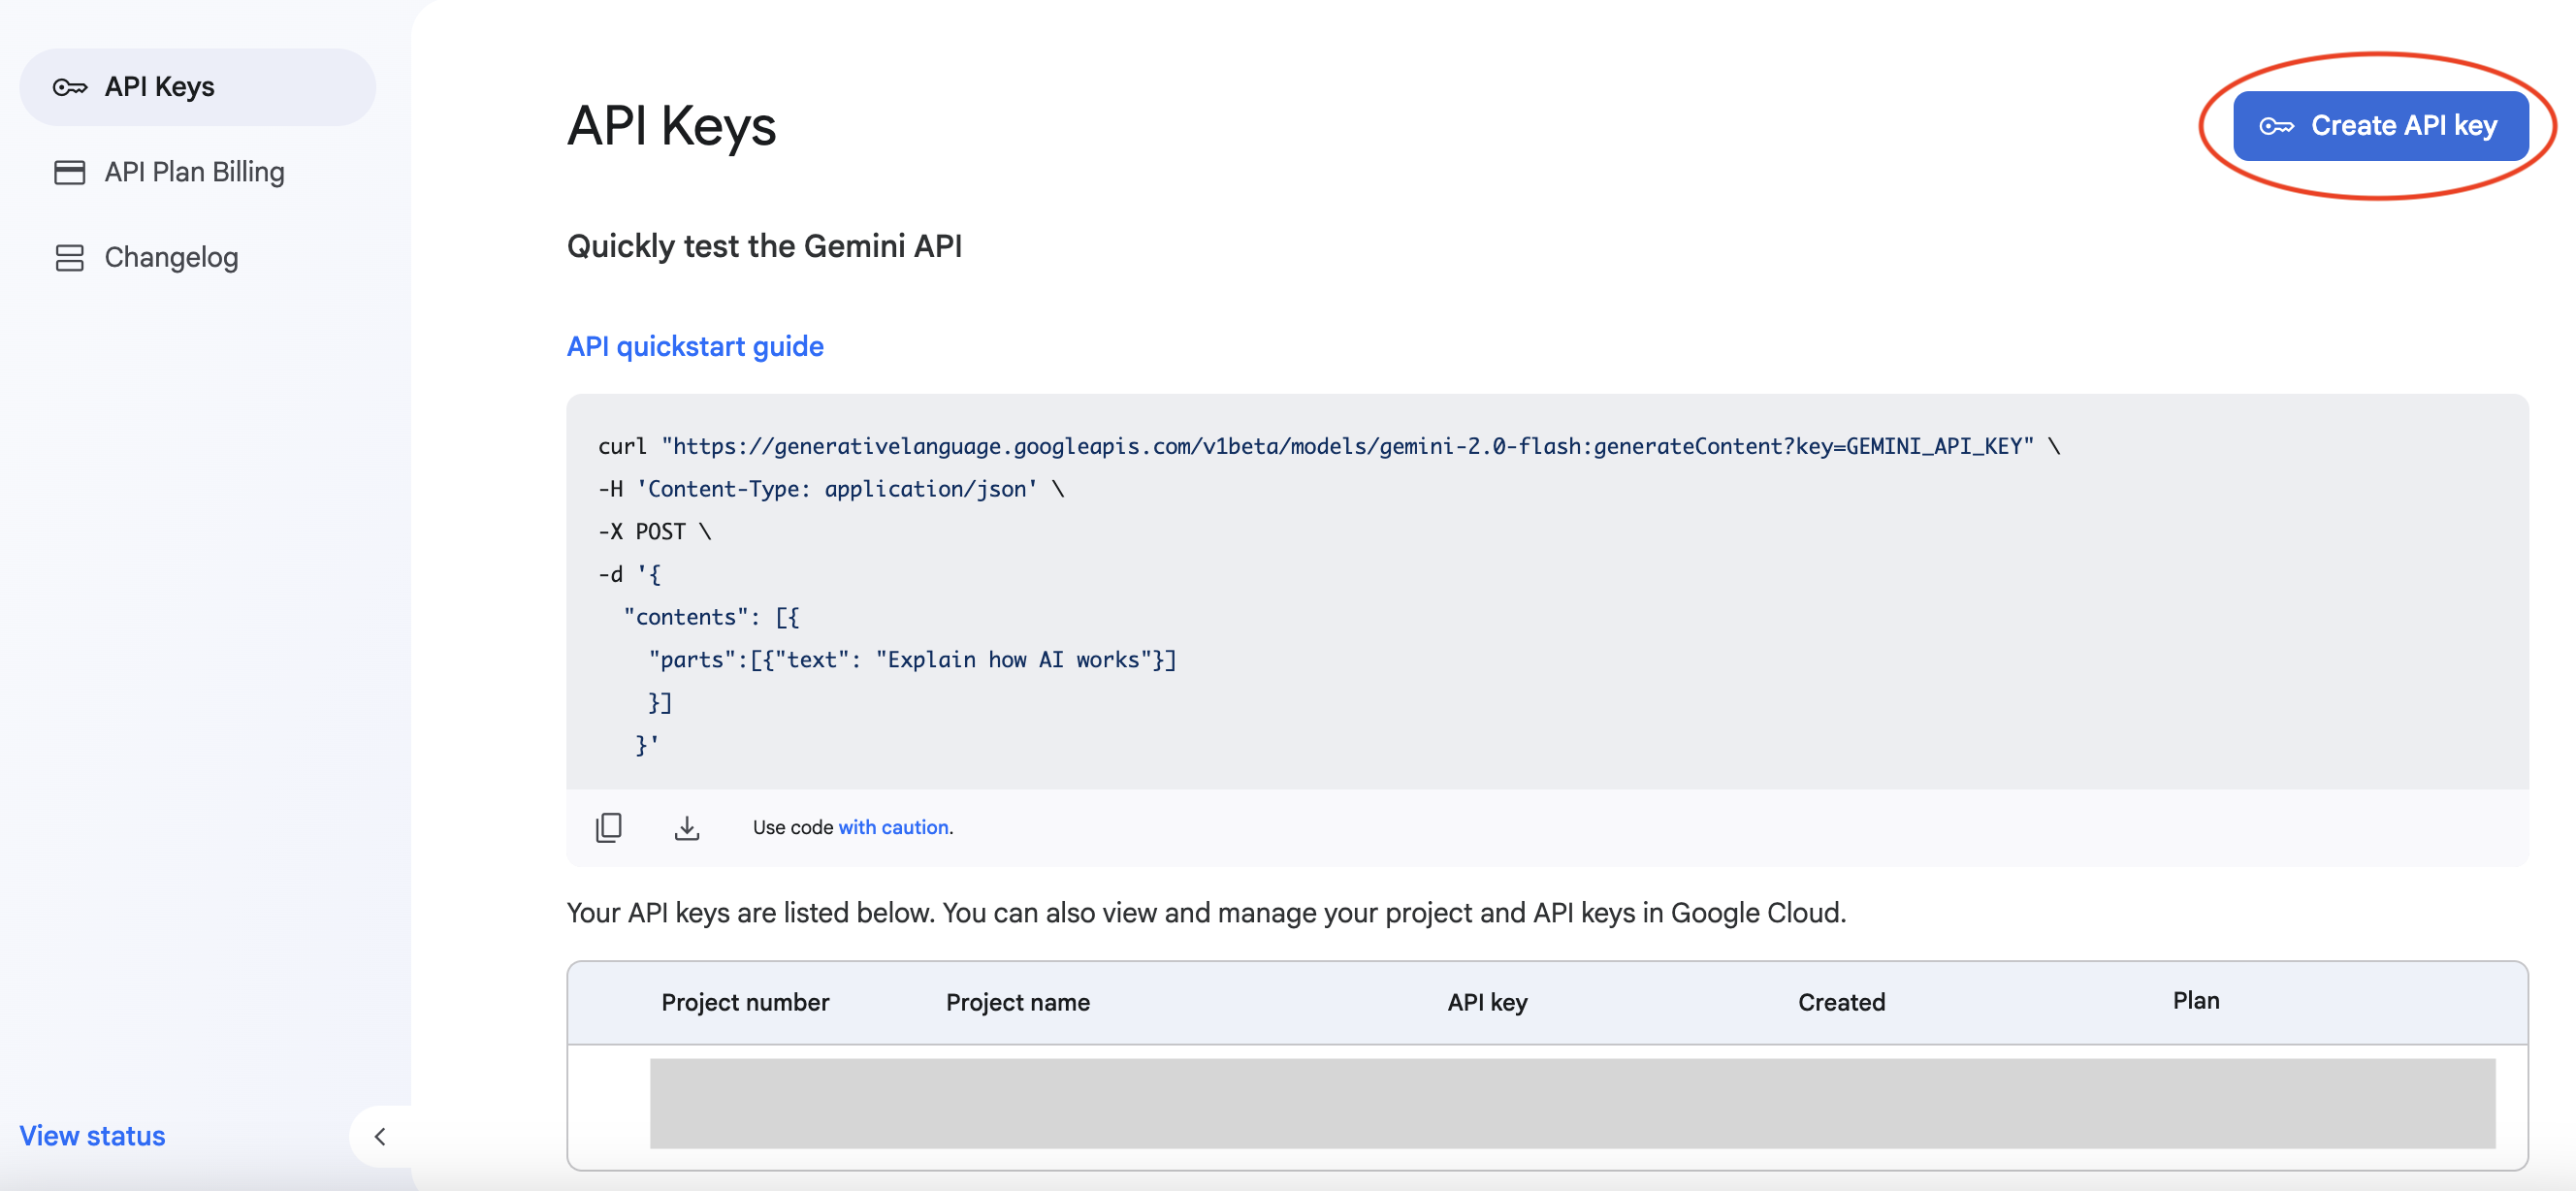Click the API key column header

pos(1486,1002)
